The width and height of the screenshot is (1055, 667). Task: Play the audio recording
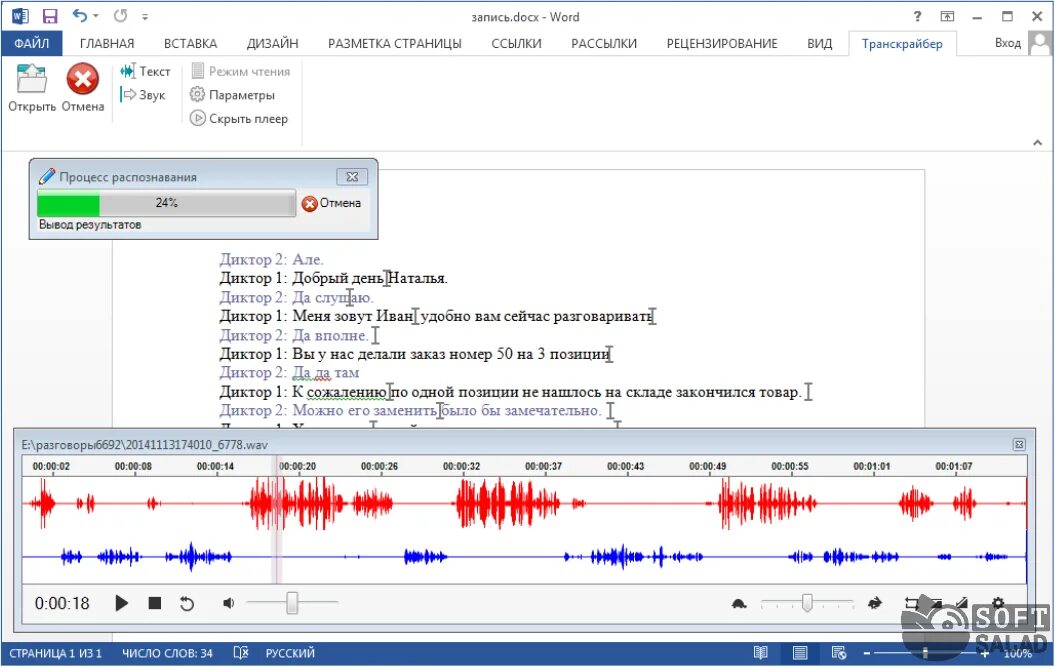click(121, 603)
